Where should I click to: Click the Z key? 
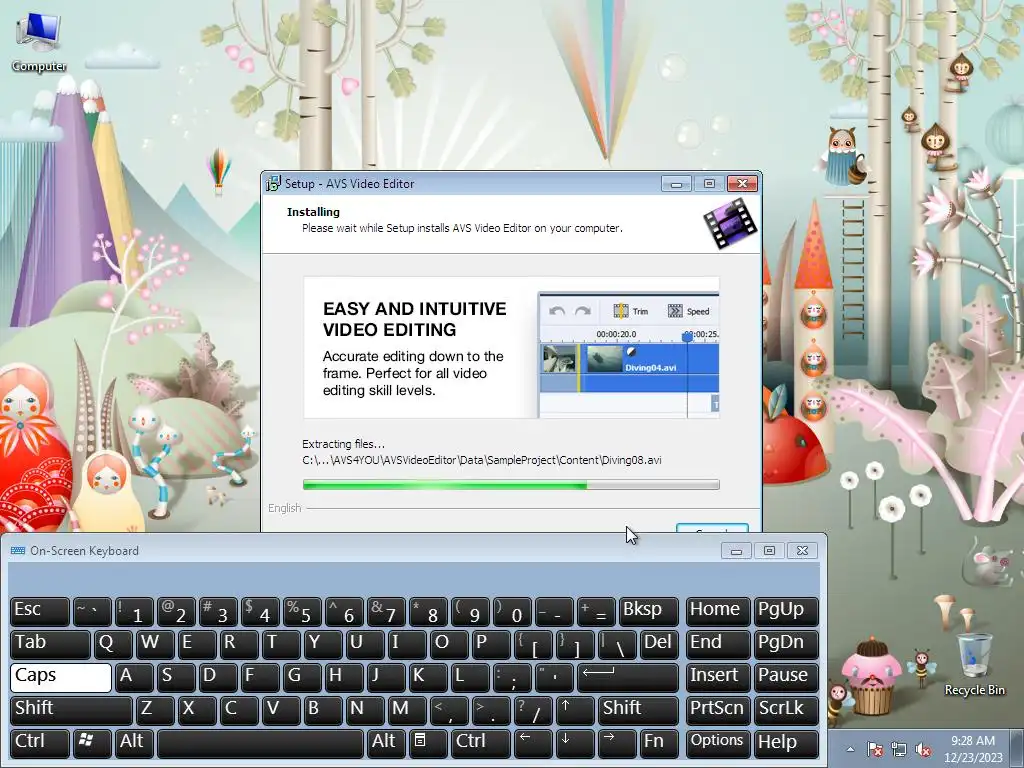(x=155, y=710)
